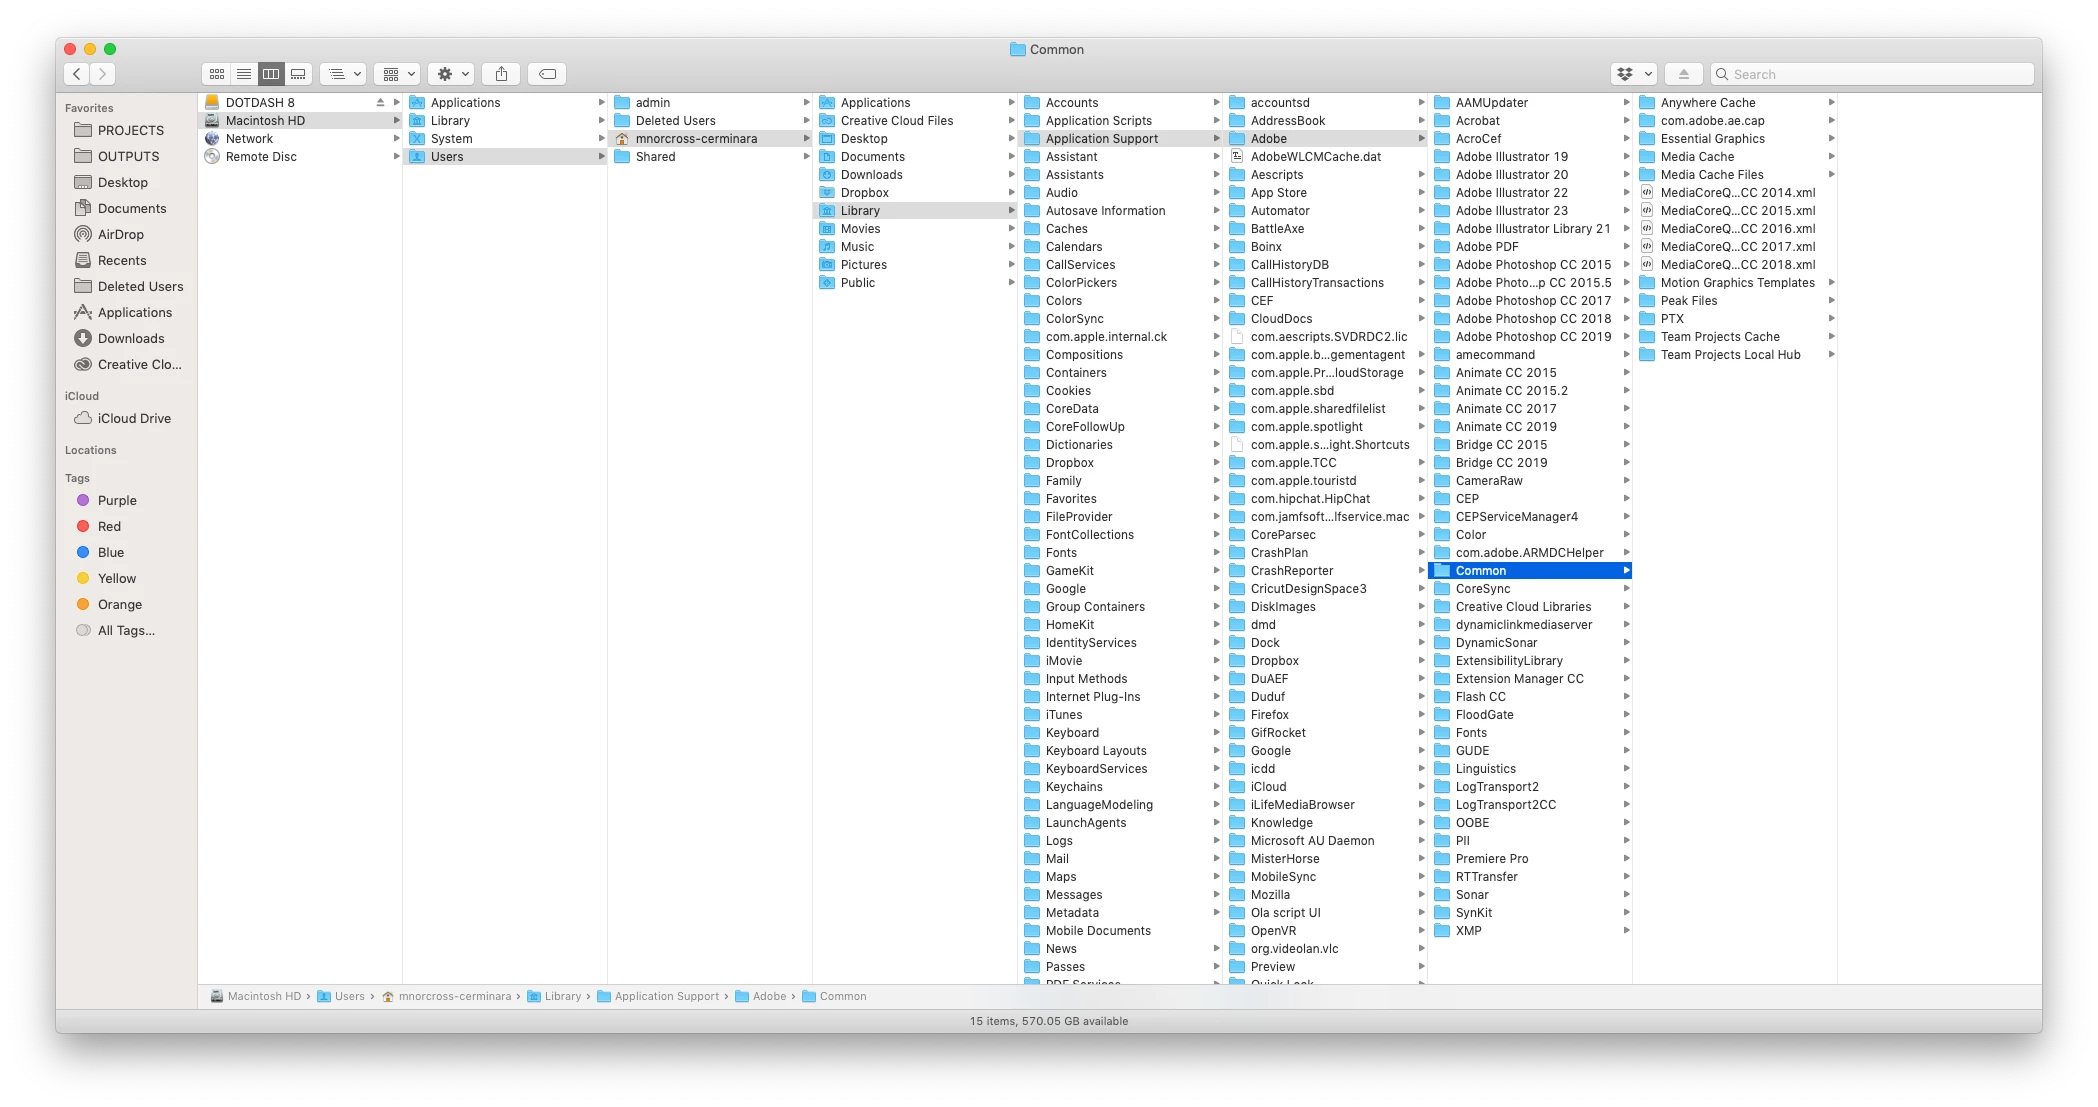Select the Purple tag in sidebar

117,500
